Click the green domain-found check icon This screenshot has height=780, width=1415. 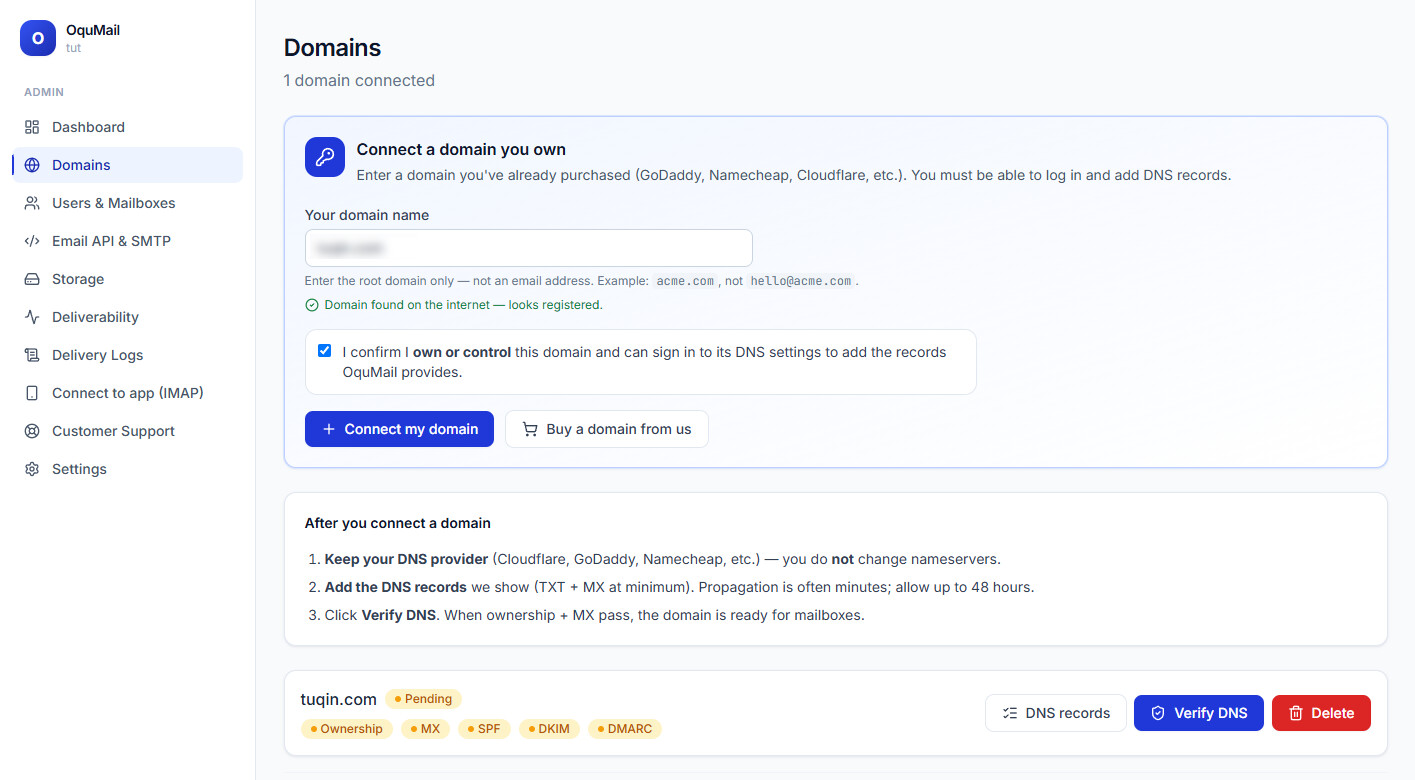(x=311, y=305)
